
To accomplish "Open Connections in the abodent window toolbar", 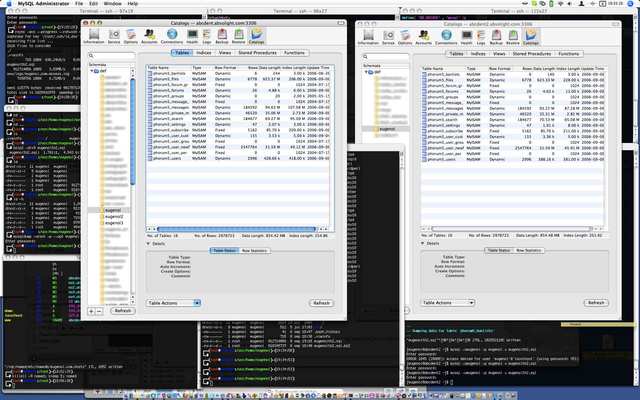I will click(171, 38).
